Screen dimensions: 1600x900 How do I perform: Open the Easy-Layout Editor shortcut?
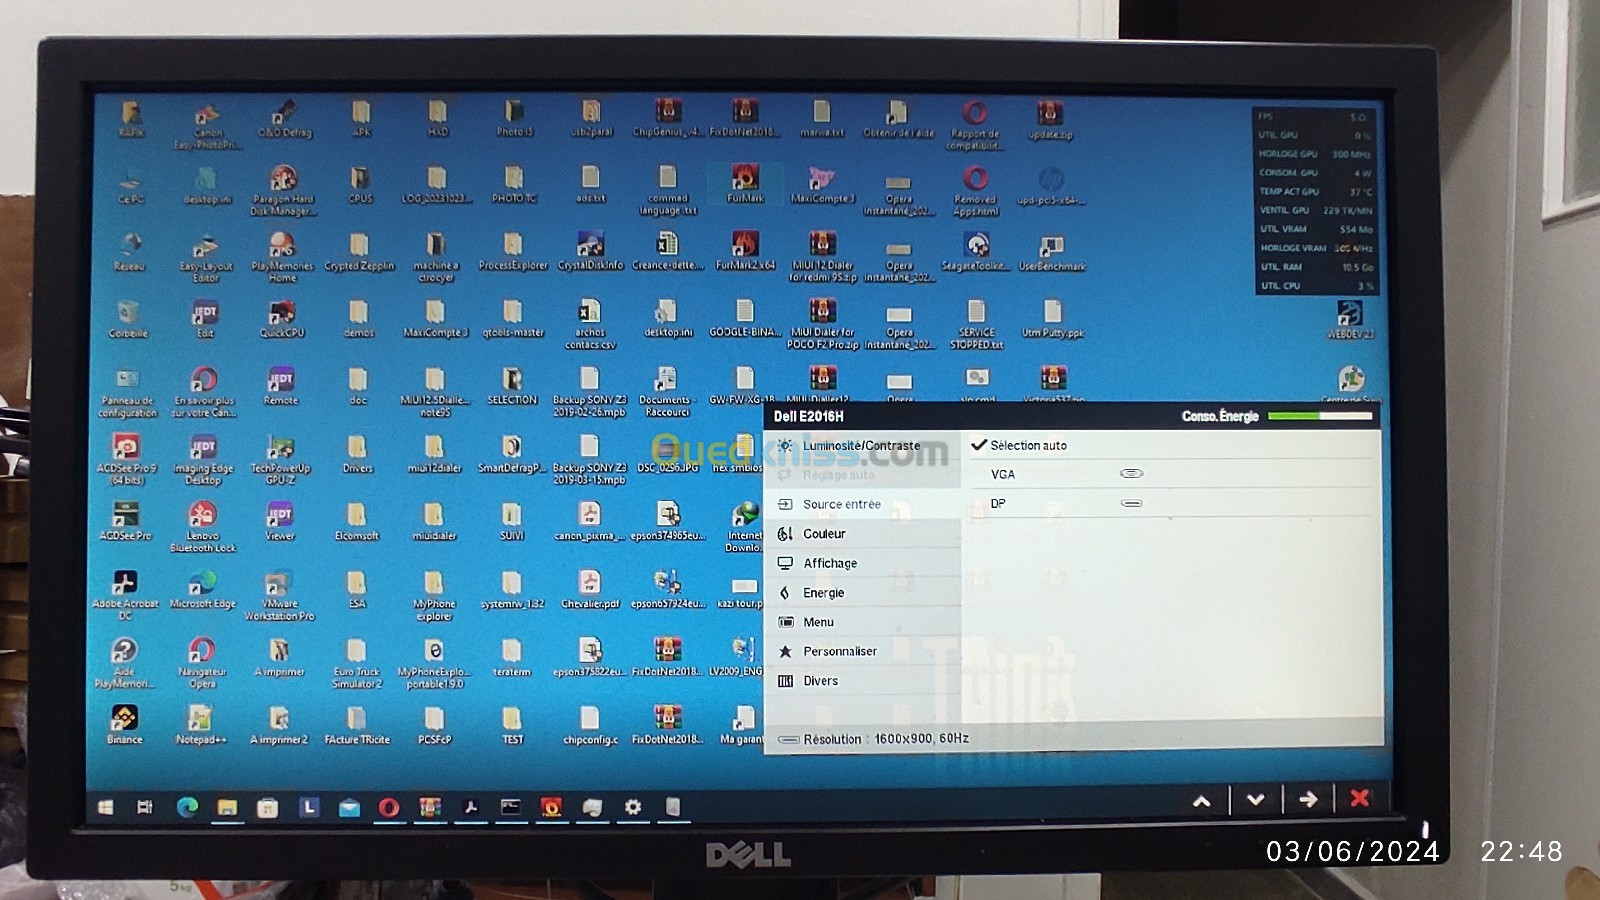pos(205,257)
